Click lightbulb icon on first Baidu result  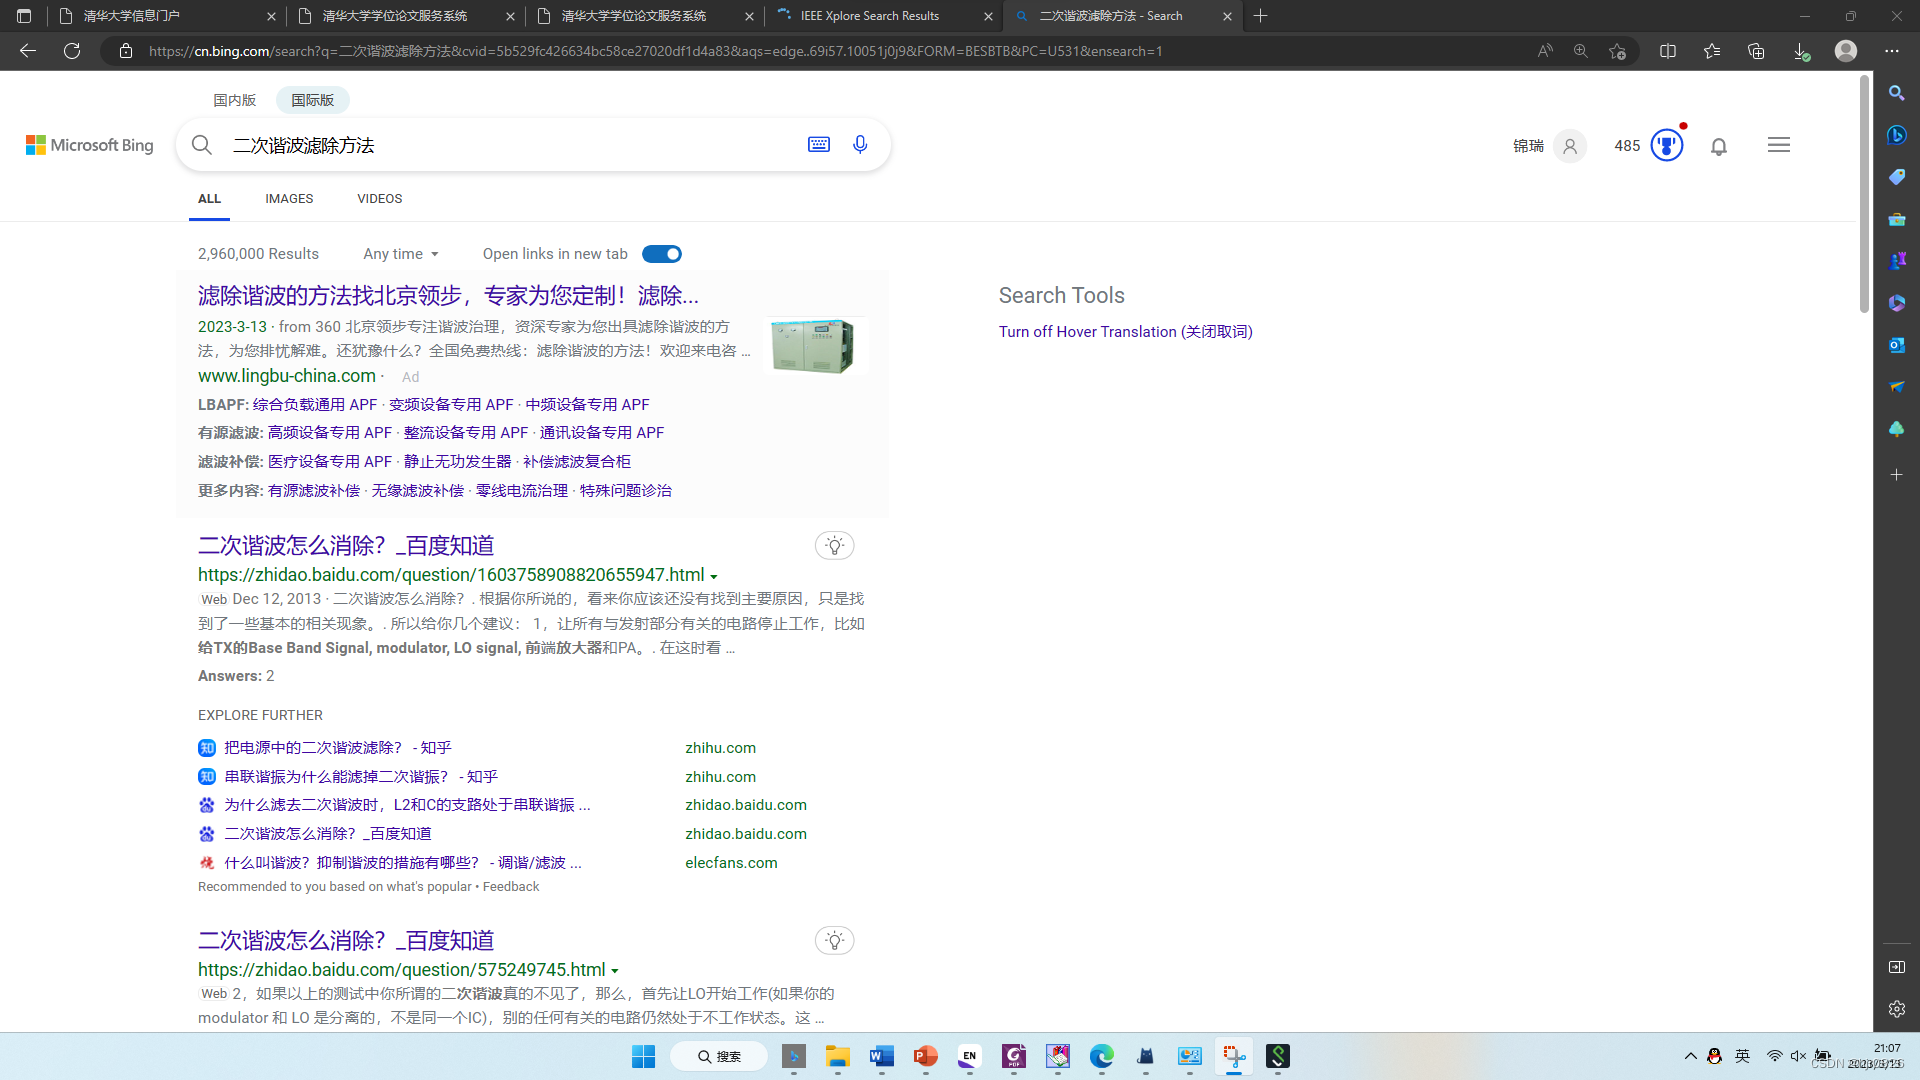point(835,546)
